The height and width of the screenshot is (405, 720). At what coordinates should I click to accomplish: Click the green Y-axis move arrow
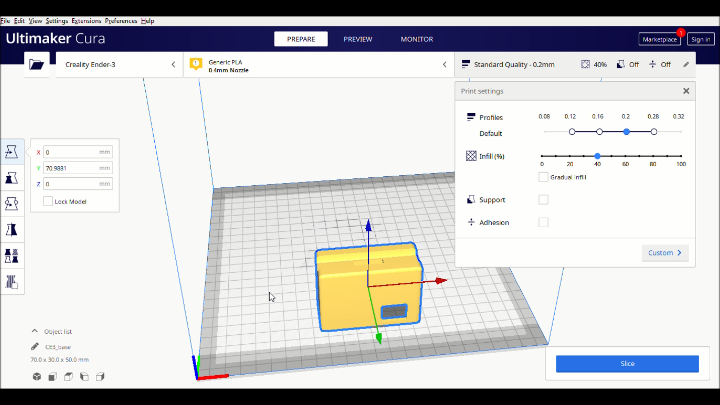[378, 339]
